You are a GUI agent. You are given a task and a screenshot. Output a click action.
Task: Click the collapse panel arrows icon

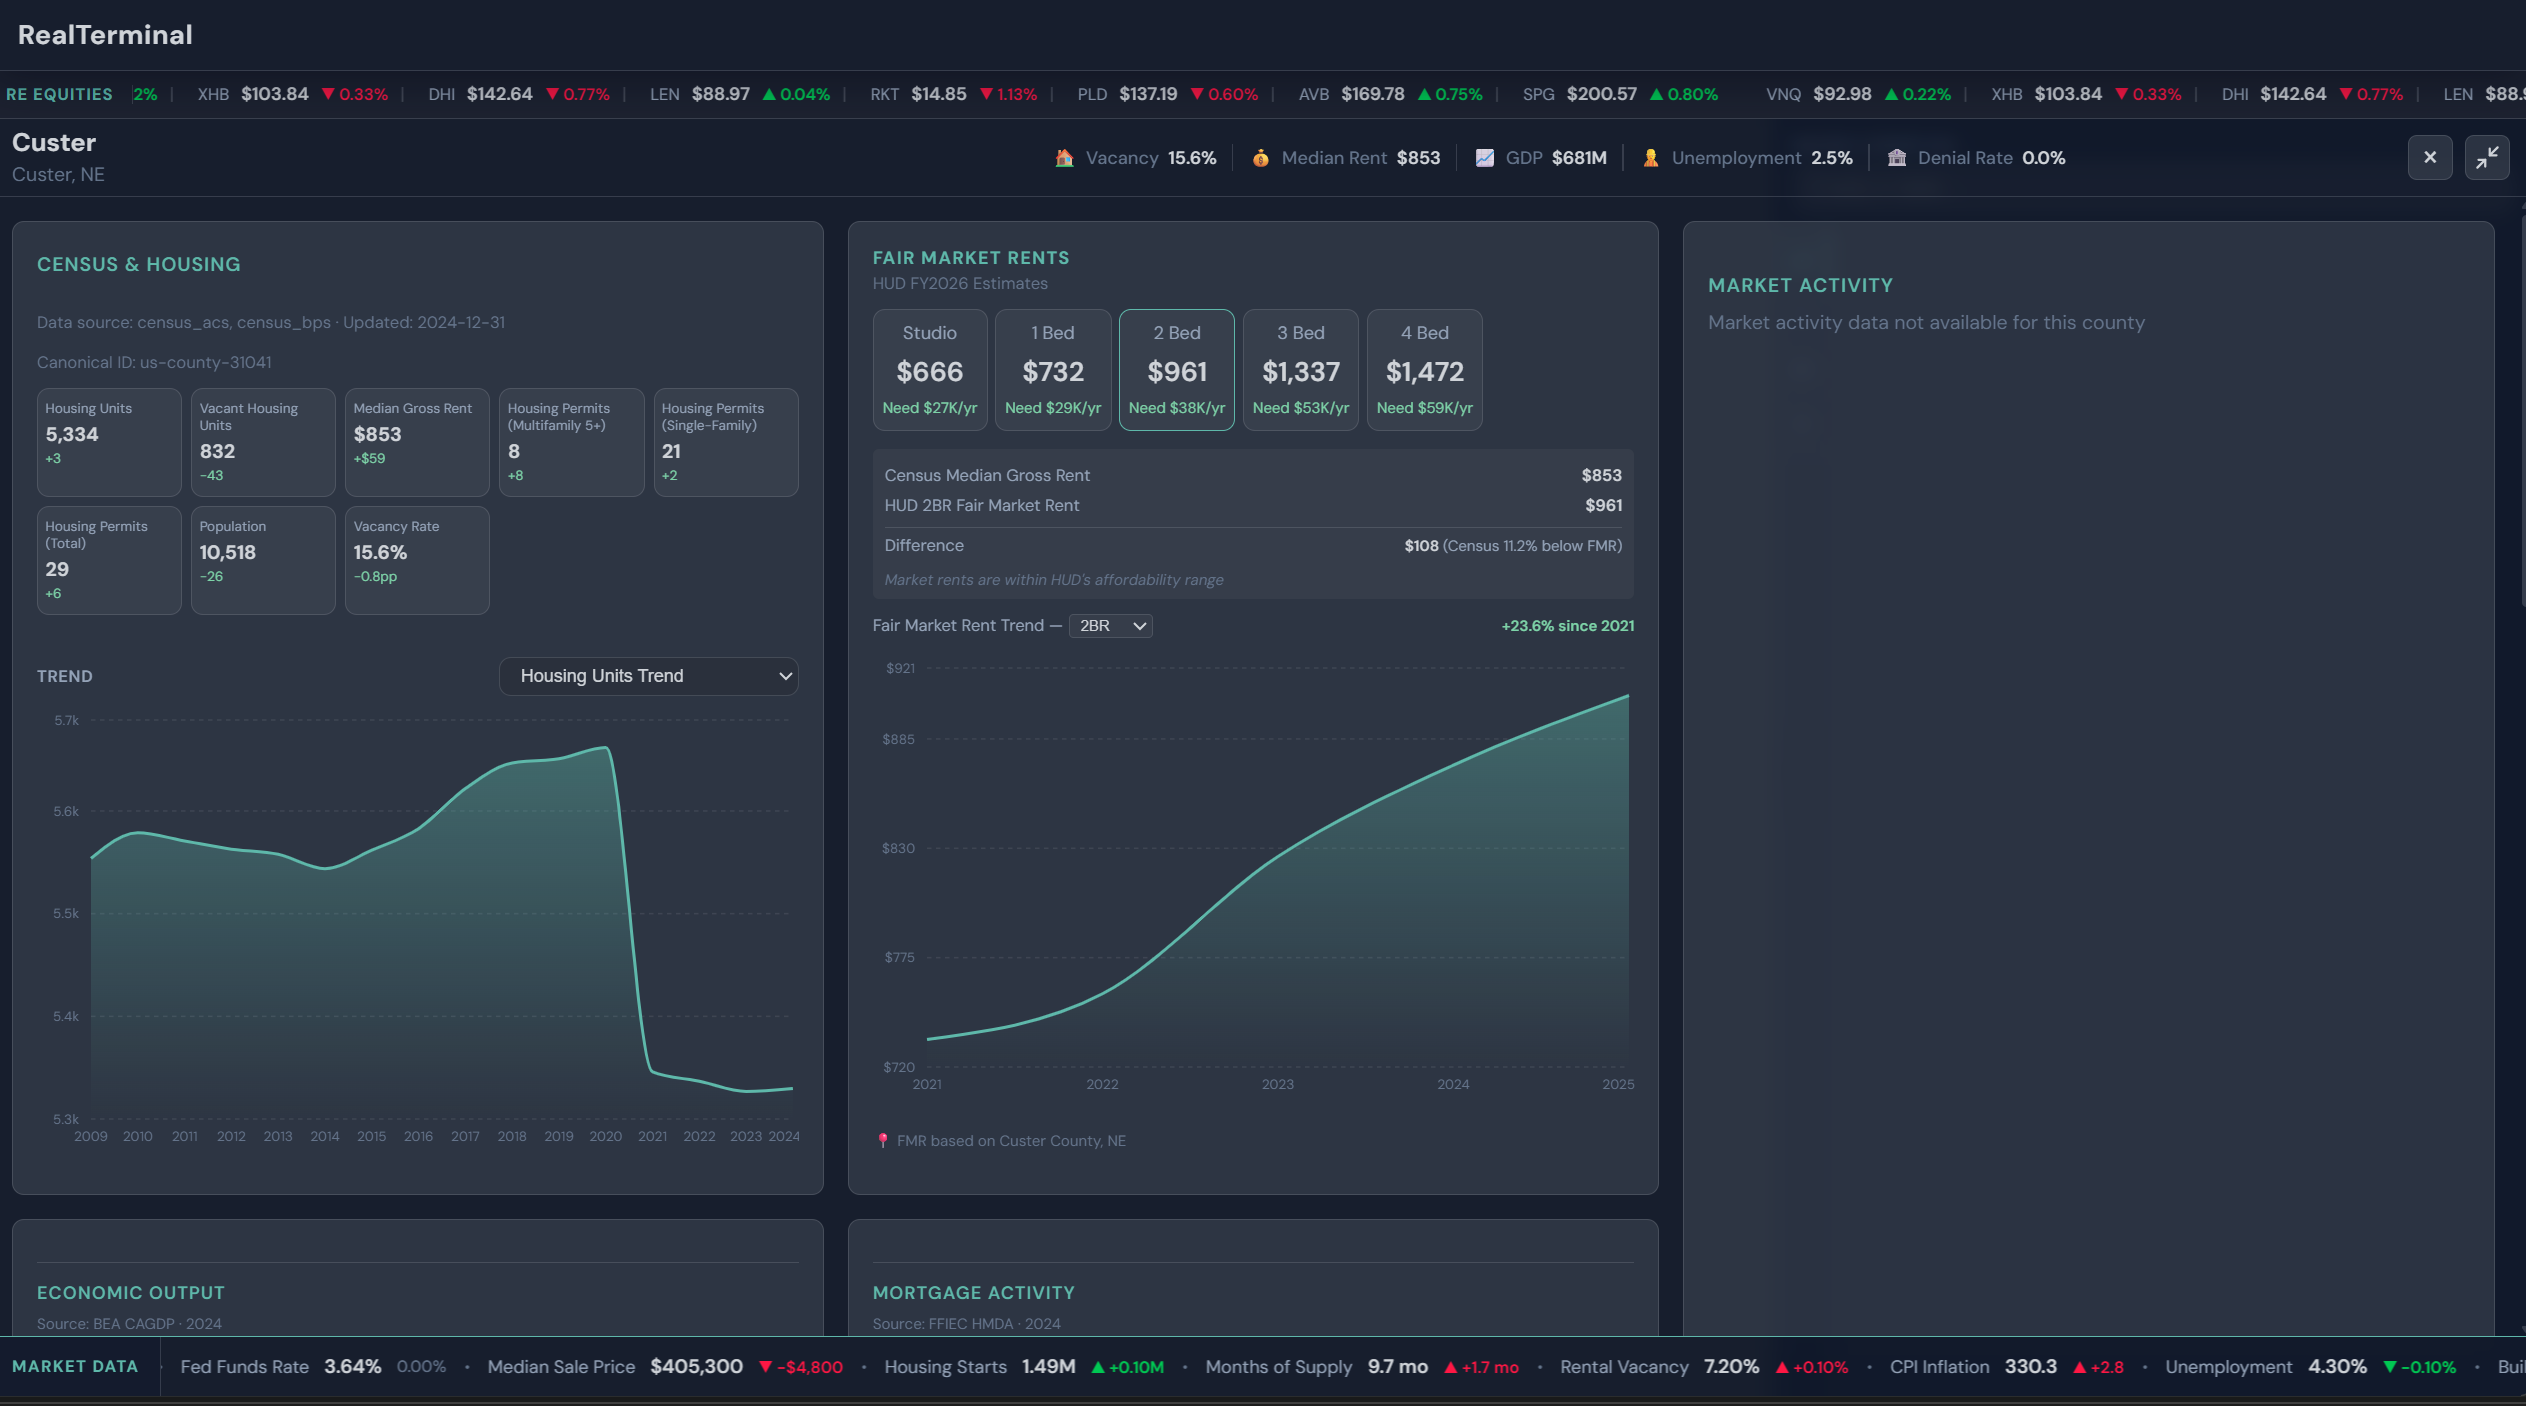pyautogui.click(x=2486, y=157)
